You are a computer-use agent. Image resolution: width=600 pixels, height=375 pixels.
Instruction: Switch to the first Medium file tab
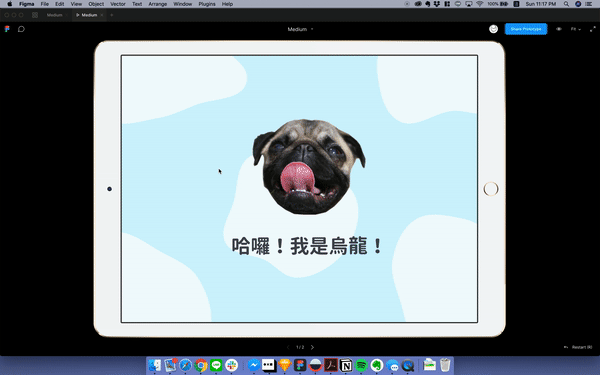(x=54, y=15)
